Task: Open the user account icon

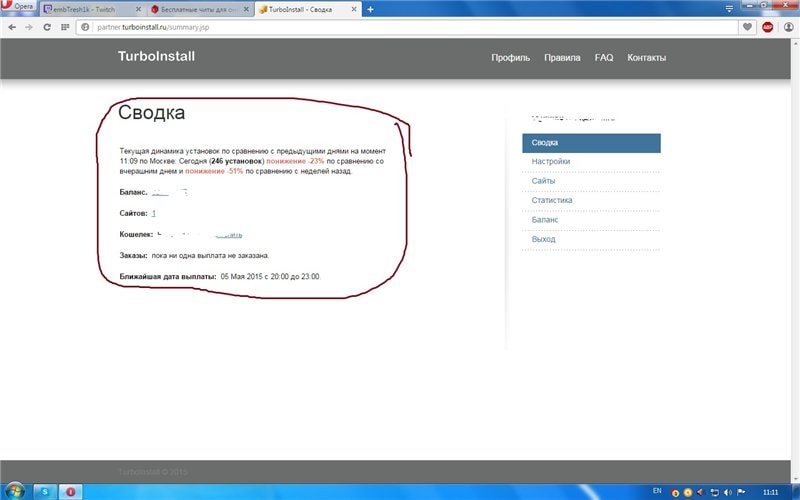Action: coord(789,27)
